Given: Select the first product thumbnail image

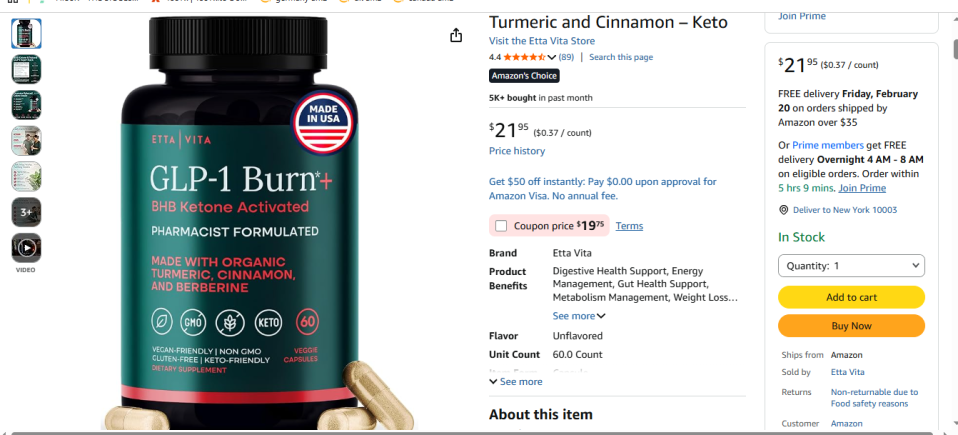Looking at the screenshot, I should [26, 34].
